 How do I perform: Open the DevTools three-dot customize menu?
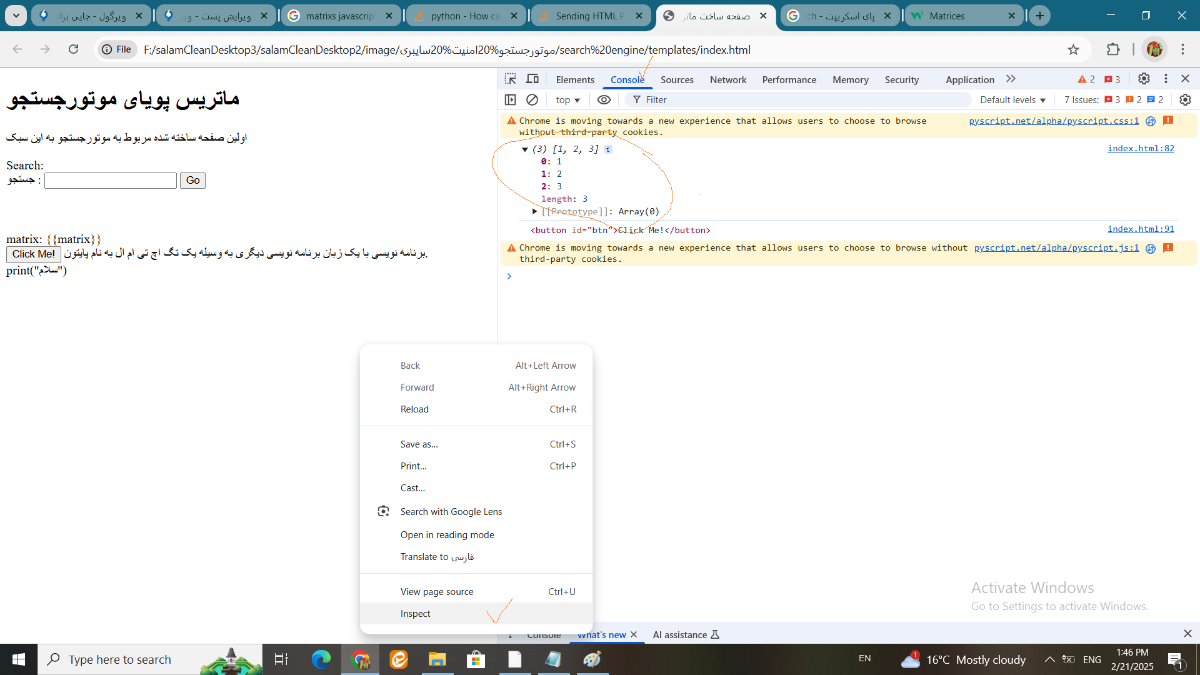[x=1166, y=79]
